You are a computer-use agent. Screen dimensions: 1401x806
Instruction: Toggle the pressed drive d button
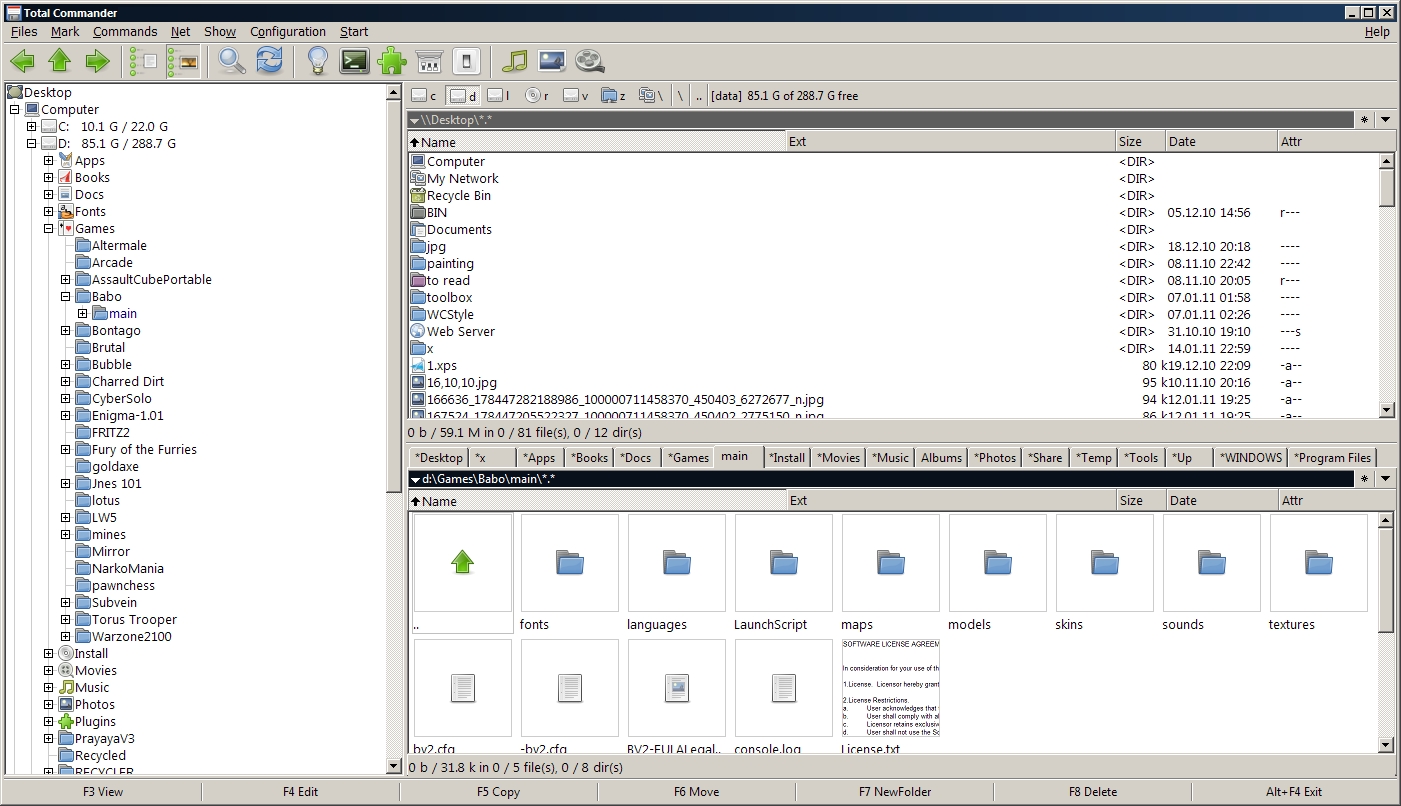tap(461, 96)
